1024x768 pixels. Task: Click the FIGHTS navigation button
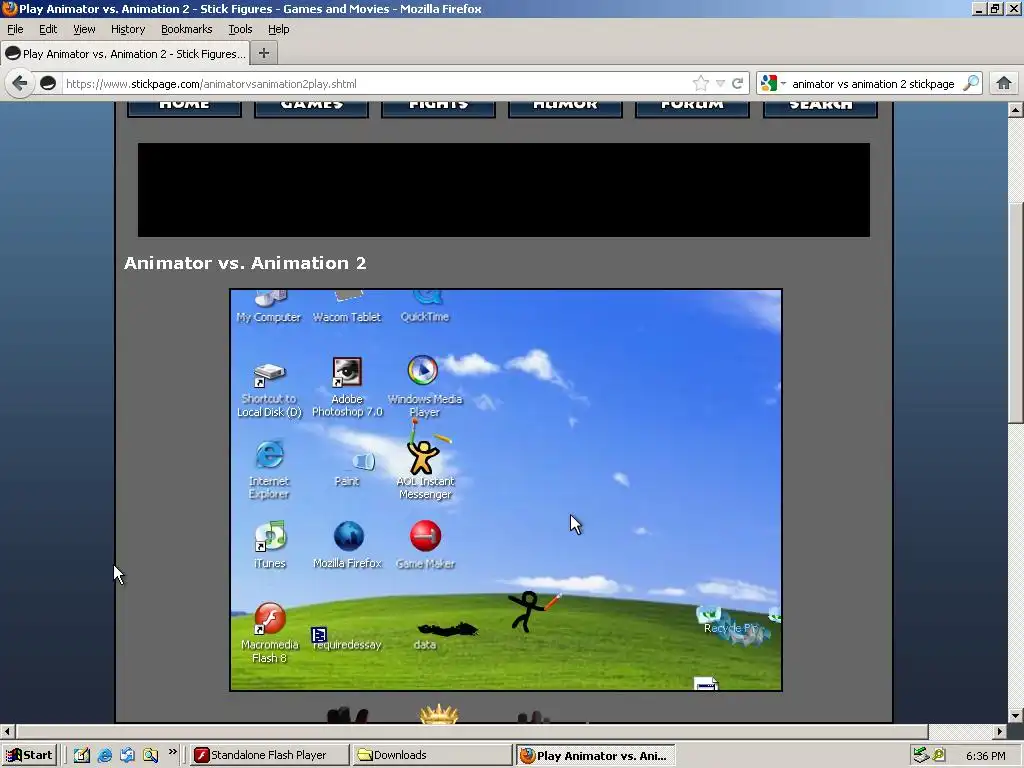click(438, 108)
